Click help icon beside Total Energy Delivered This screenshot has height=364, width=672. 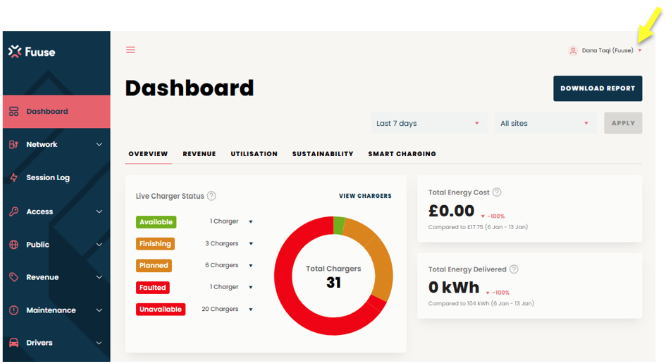coord(514,269)
